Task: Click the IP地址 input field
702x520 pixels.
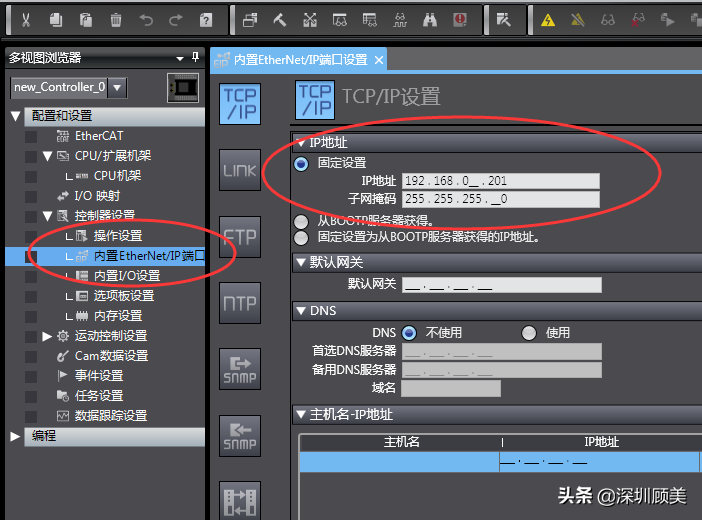Action: pos(501,181)
